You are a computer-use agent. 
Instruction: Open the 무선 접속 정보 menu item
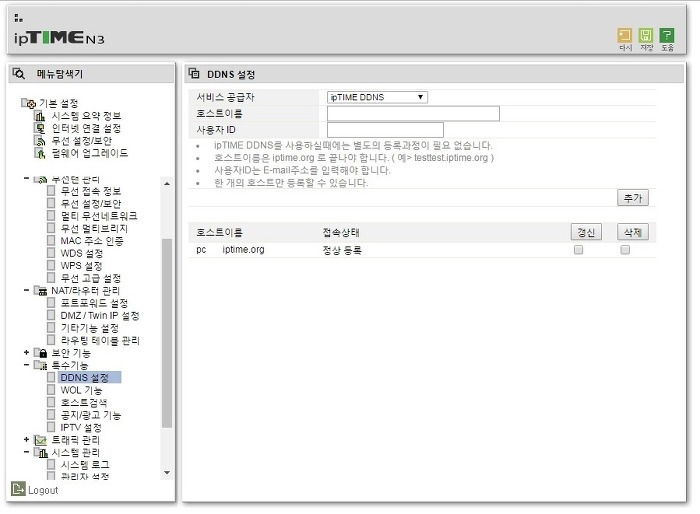(x=91, y=191)
